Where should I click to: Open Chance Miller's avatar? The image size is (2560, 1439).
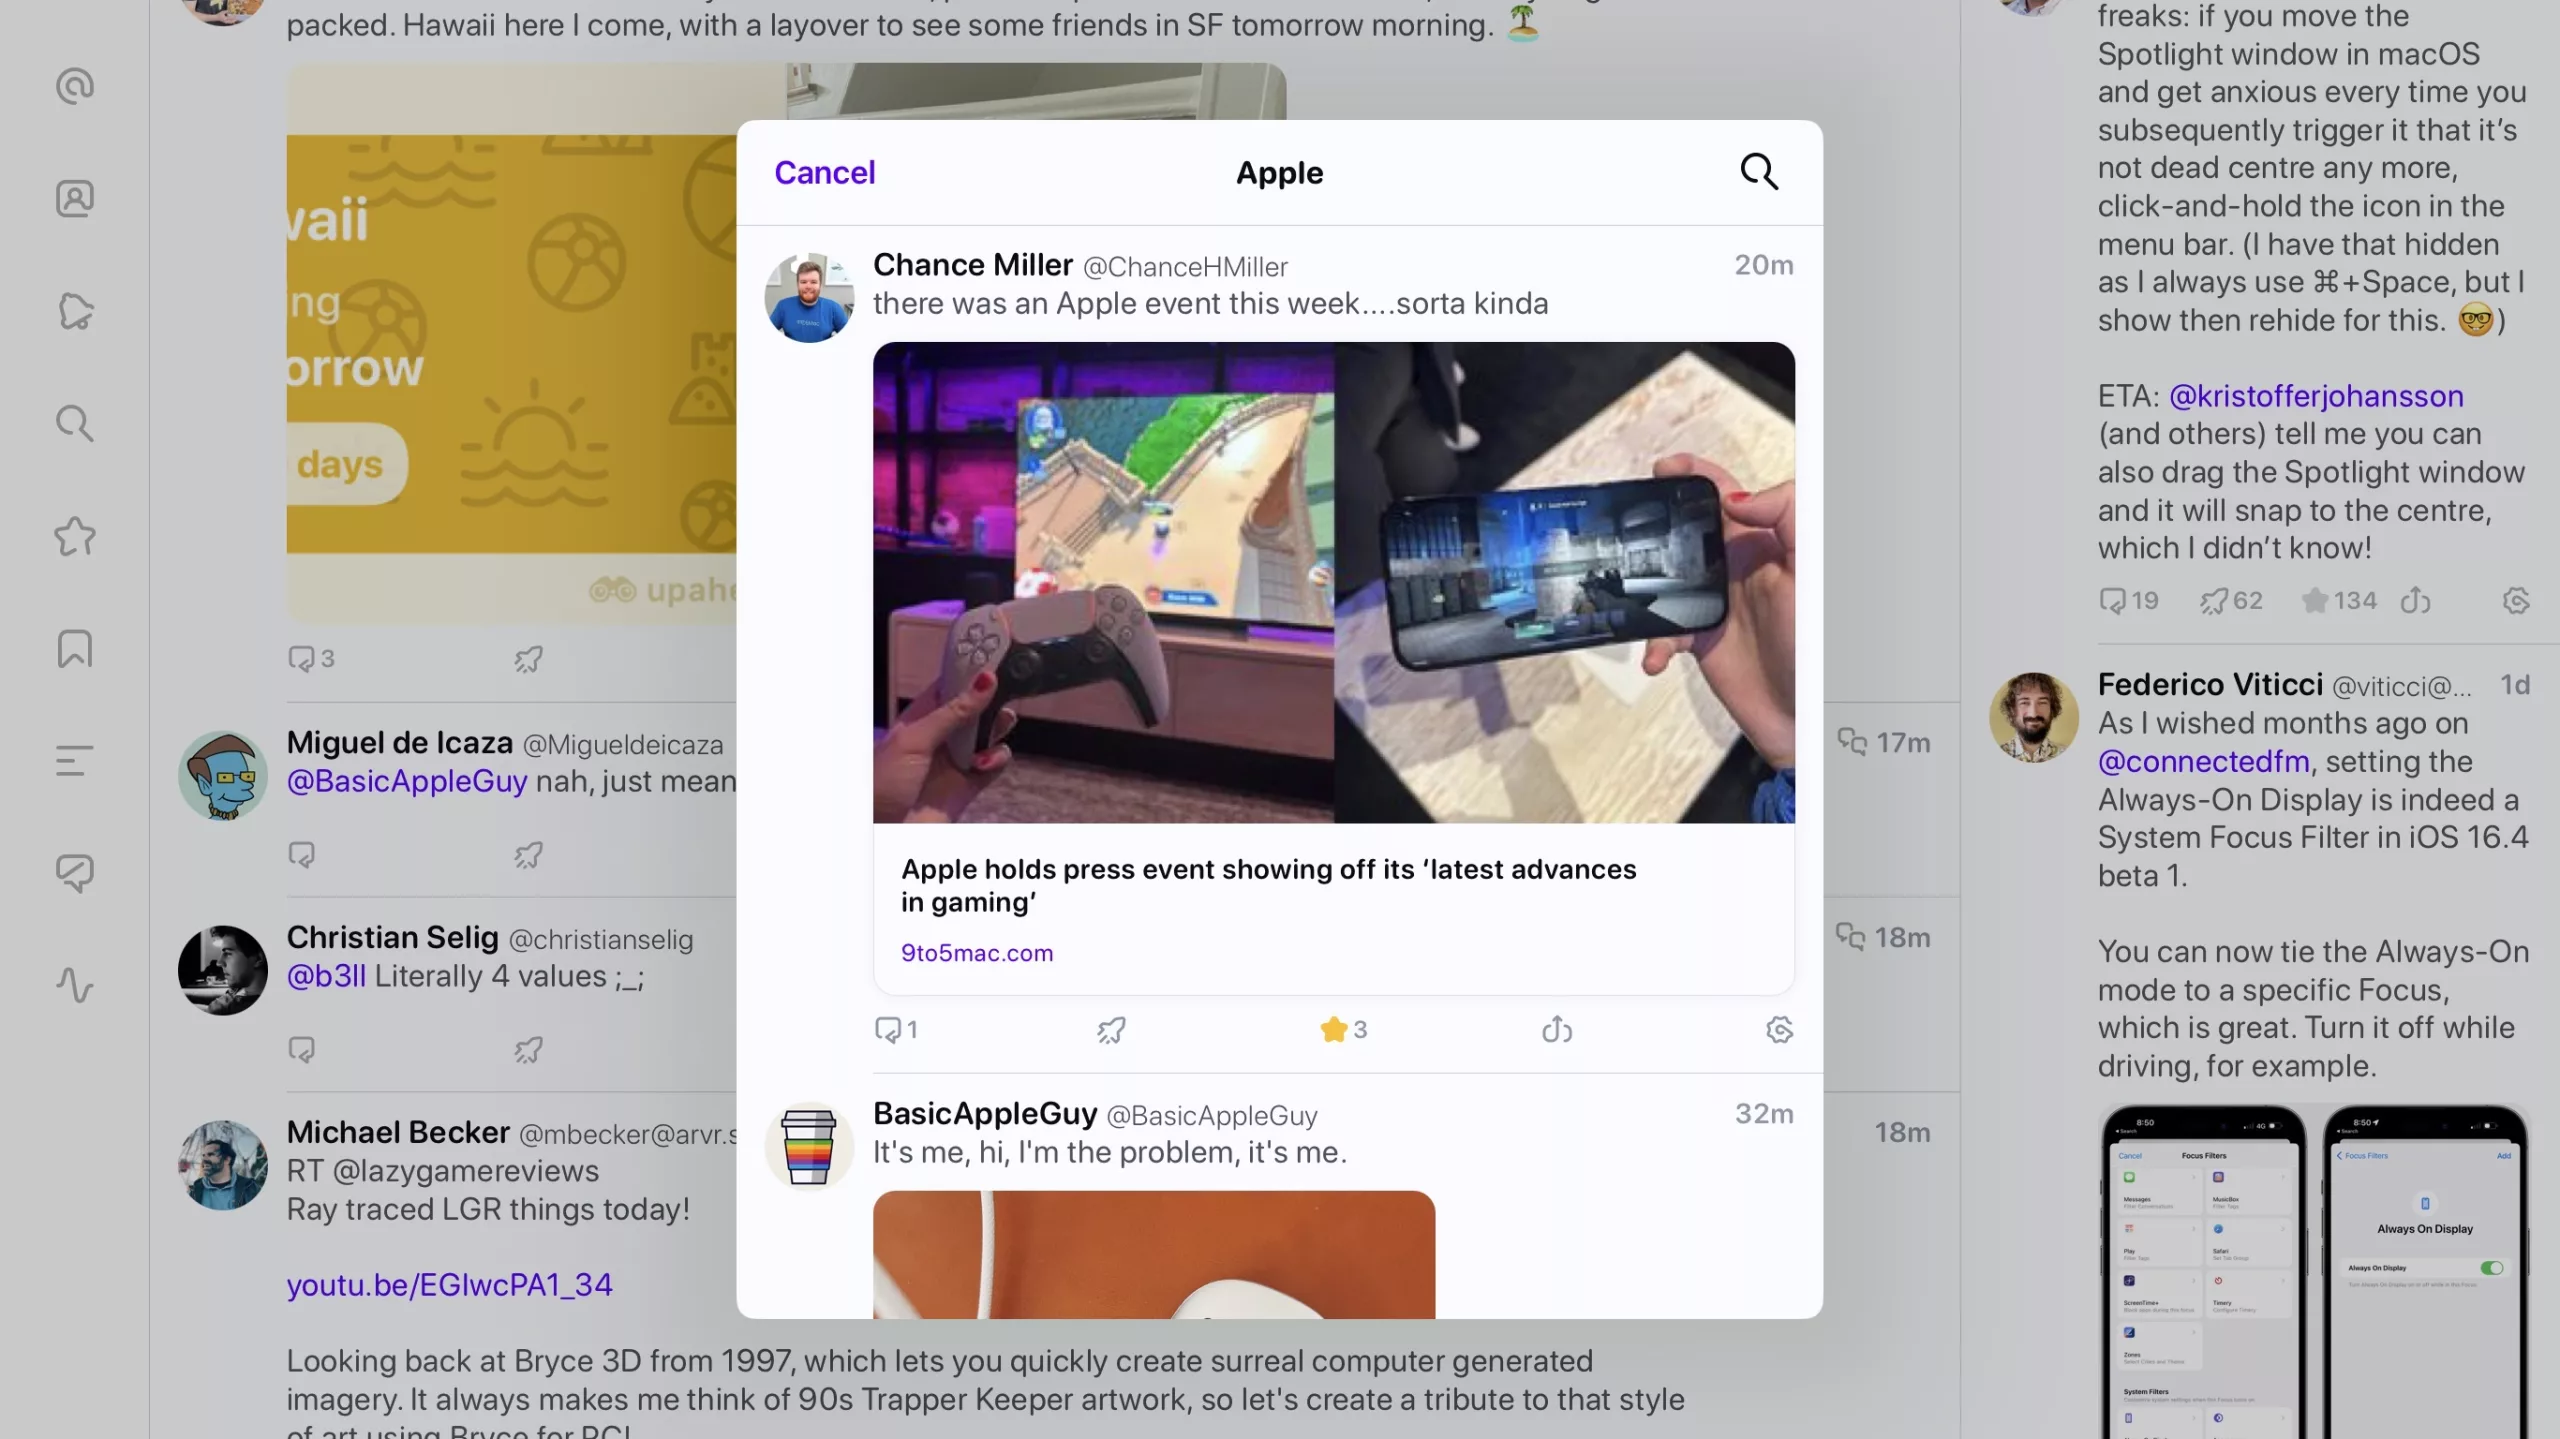pos(809,298)
